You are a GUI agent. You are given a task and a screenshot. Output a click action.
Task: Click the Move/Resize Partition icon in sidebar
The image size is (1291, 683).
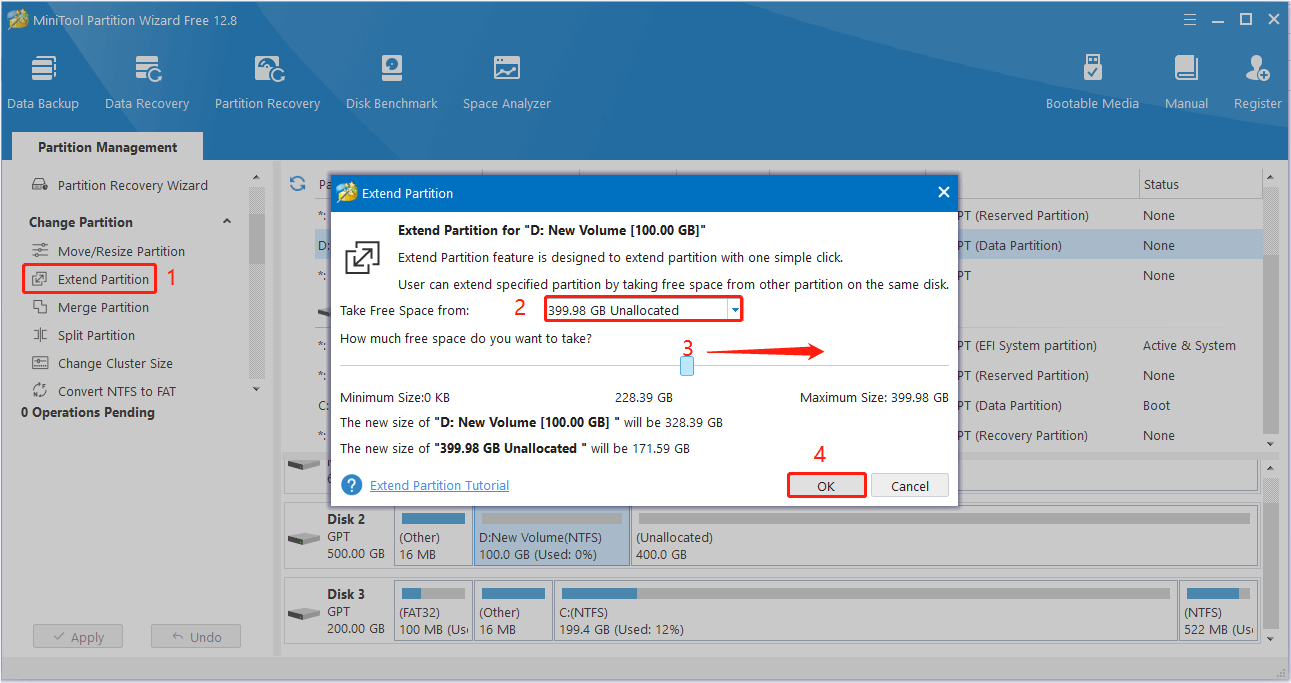(40, 251)
